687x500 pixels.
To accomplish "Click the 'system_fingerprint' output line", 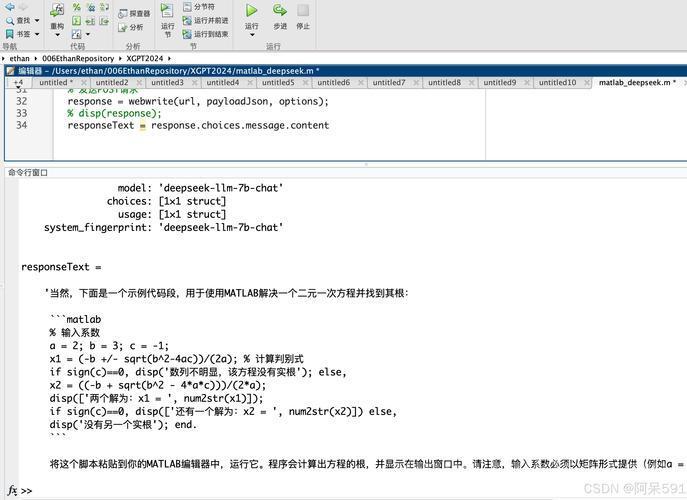I will (x=163, y=227).
